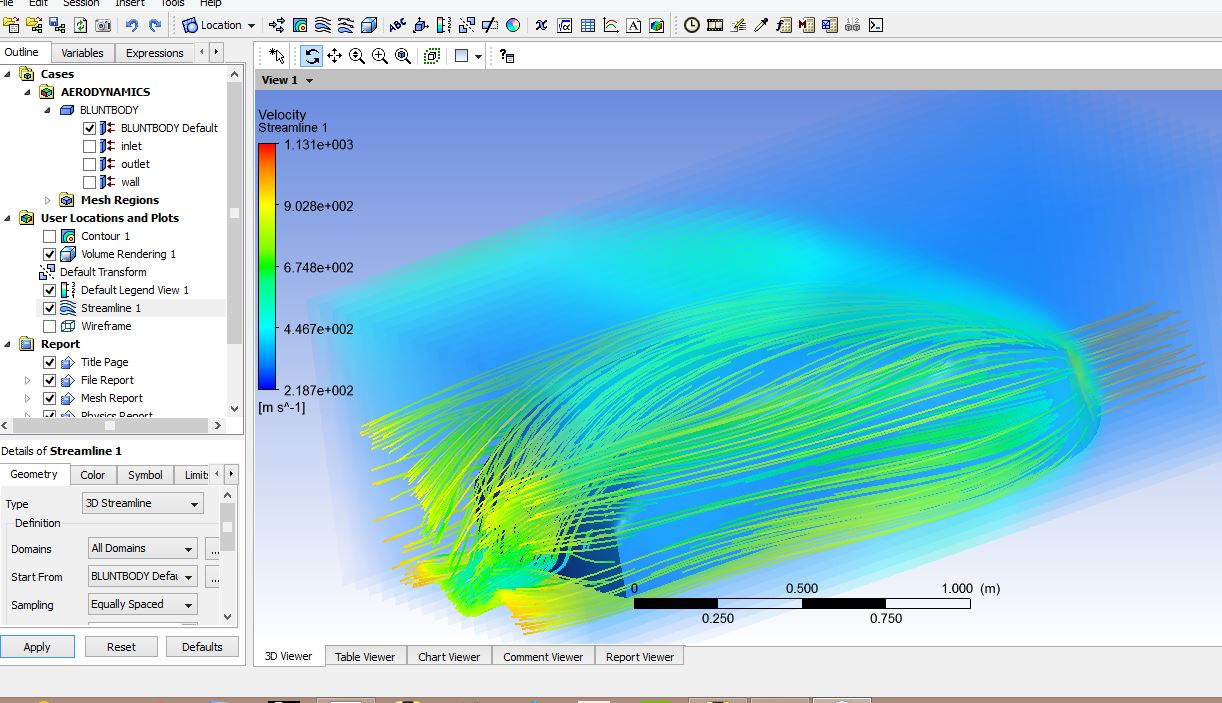Open the Function Calculator icon

point(784,25)
